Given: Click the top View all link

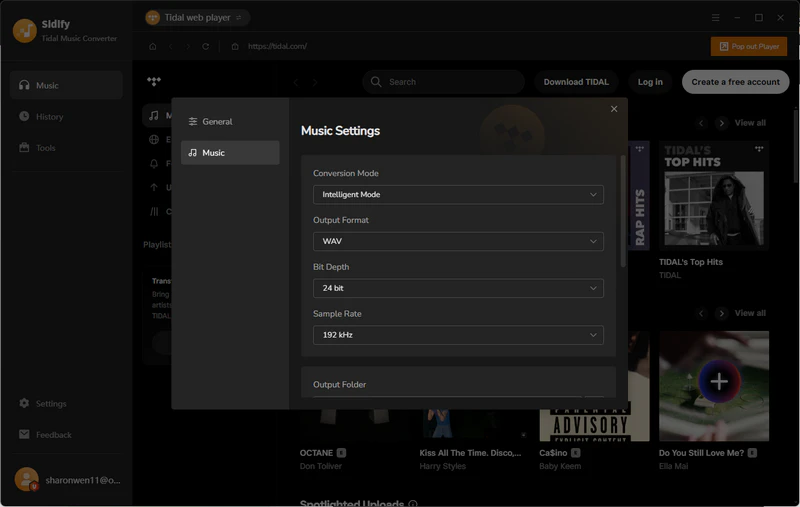Looking at the screenshot, I should (x=750, y=123).
